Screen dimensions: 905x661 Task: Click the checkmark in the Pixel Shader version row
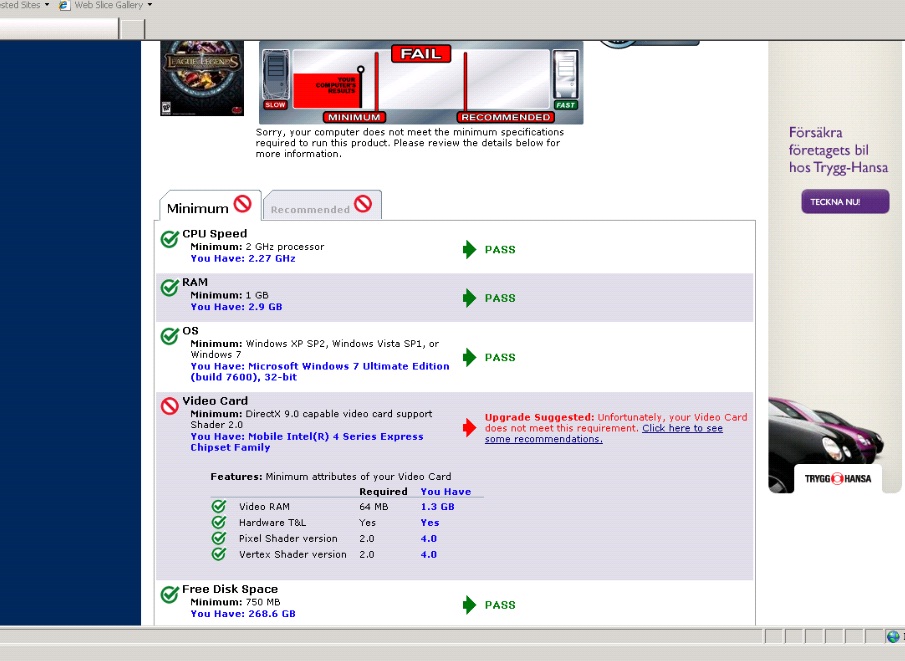[219, 538]
